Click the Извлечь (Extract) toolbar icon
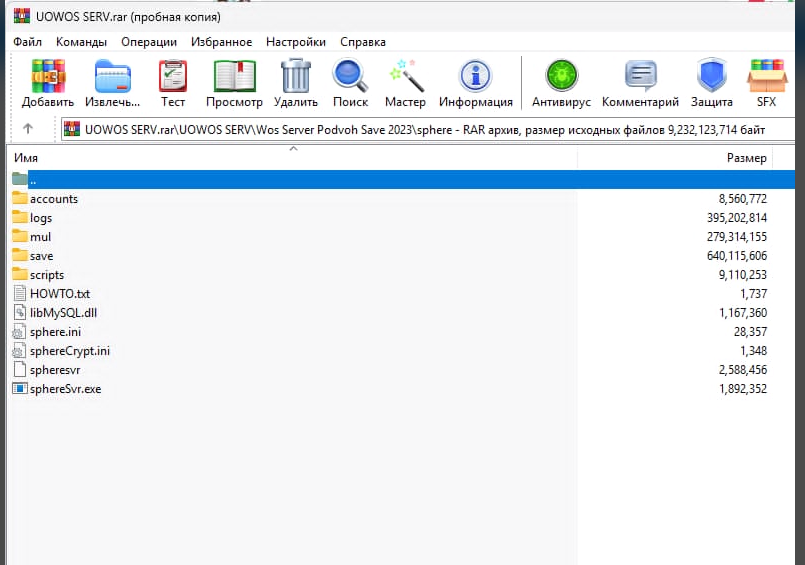This screenshot has height=565, width=805. (112, 76)
